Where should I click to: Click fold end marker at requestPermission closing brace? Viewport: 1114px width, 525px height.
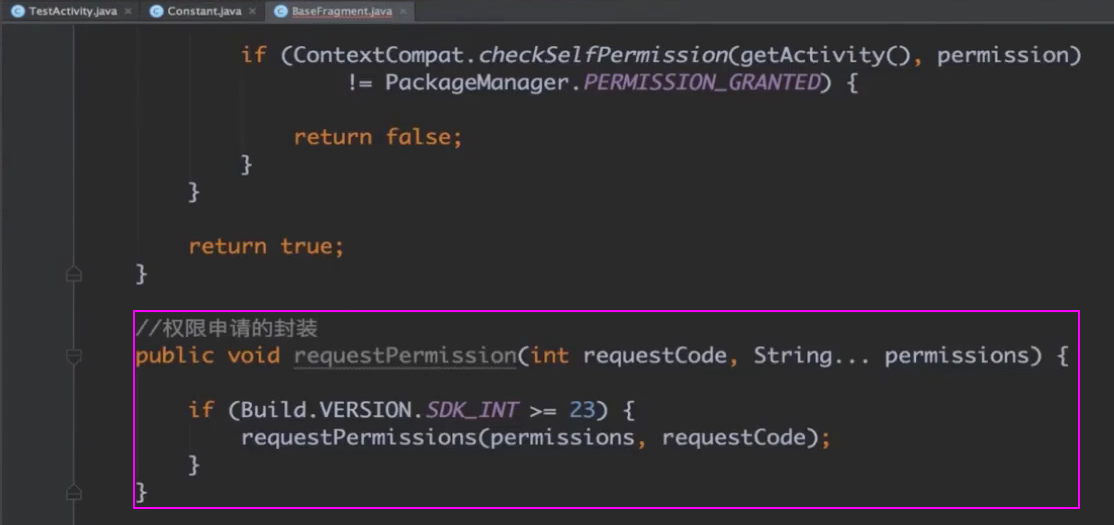coord(73,492)
